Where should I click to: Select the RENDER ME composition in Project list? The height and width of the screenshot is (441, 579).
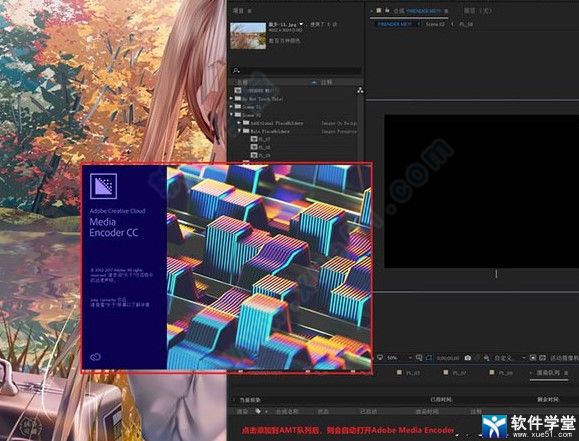coord(258,90)
